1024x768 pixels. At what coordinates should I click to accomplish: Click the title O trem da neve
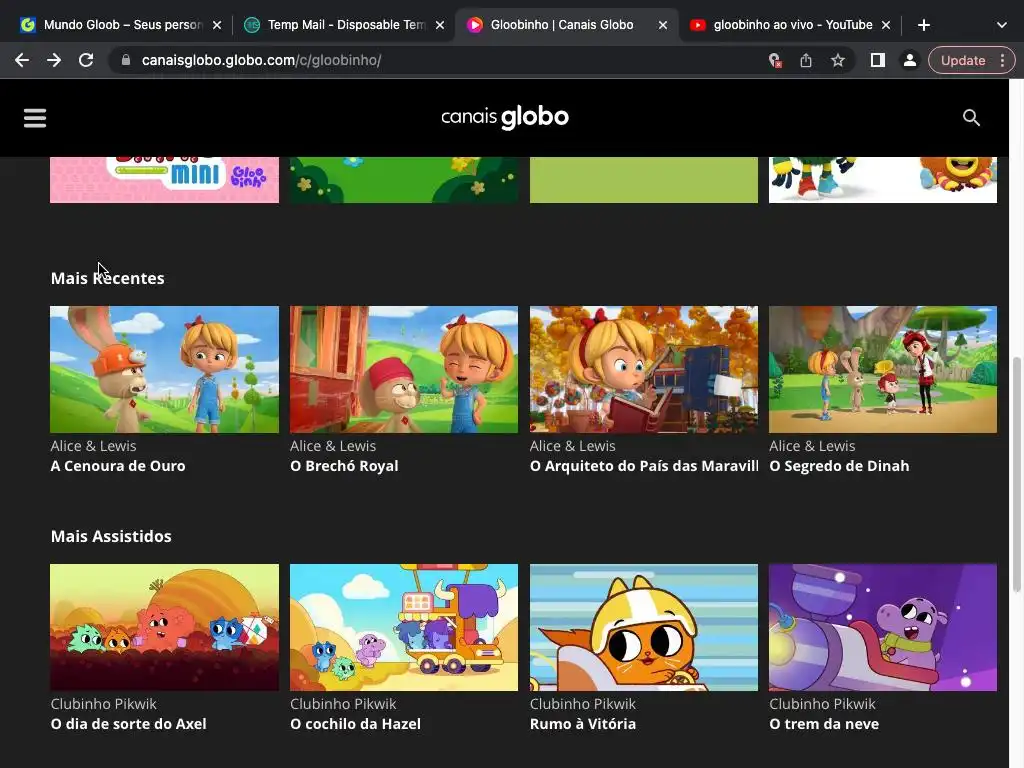click(x=824, y=724)
